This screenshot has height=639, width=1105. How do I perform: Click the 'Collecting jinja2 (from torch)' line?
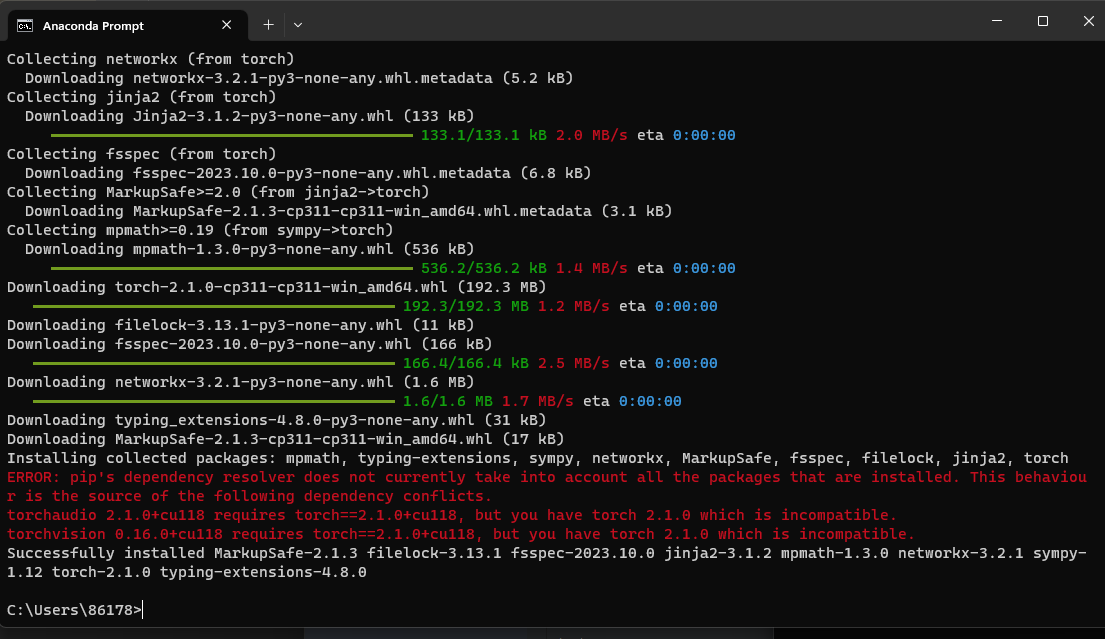point(142,97)
